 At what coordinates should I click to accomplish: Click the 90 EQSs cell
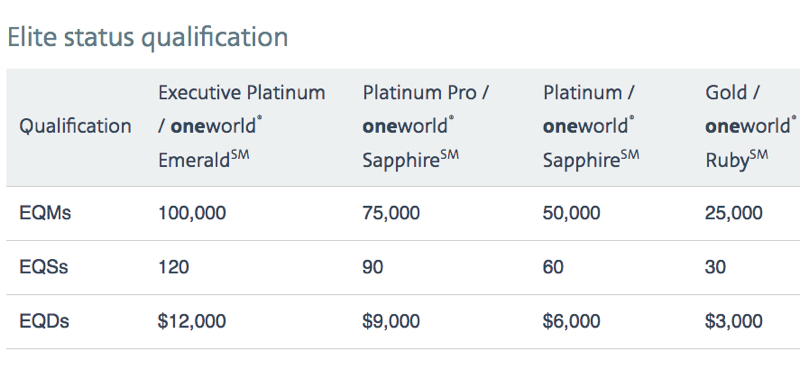(x=373, y=267)
